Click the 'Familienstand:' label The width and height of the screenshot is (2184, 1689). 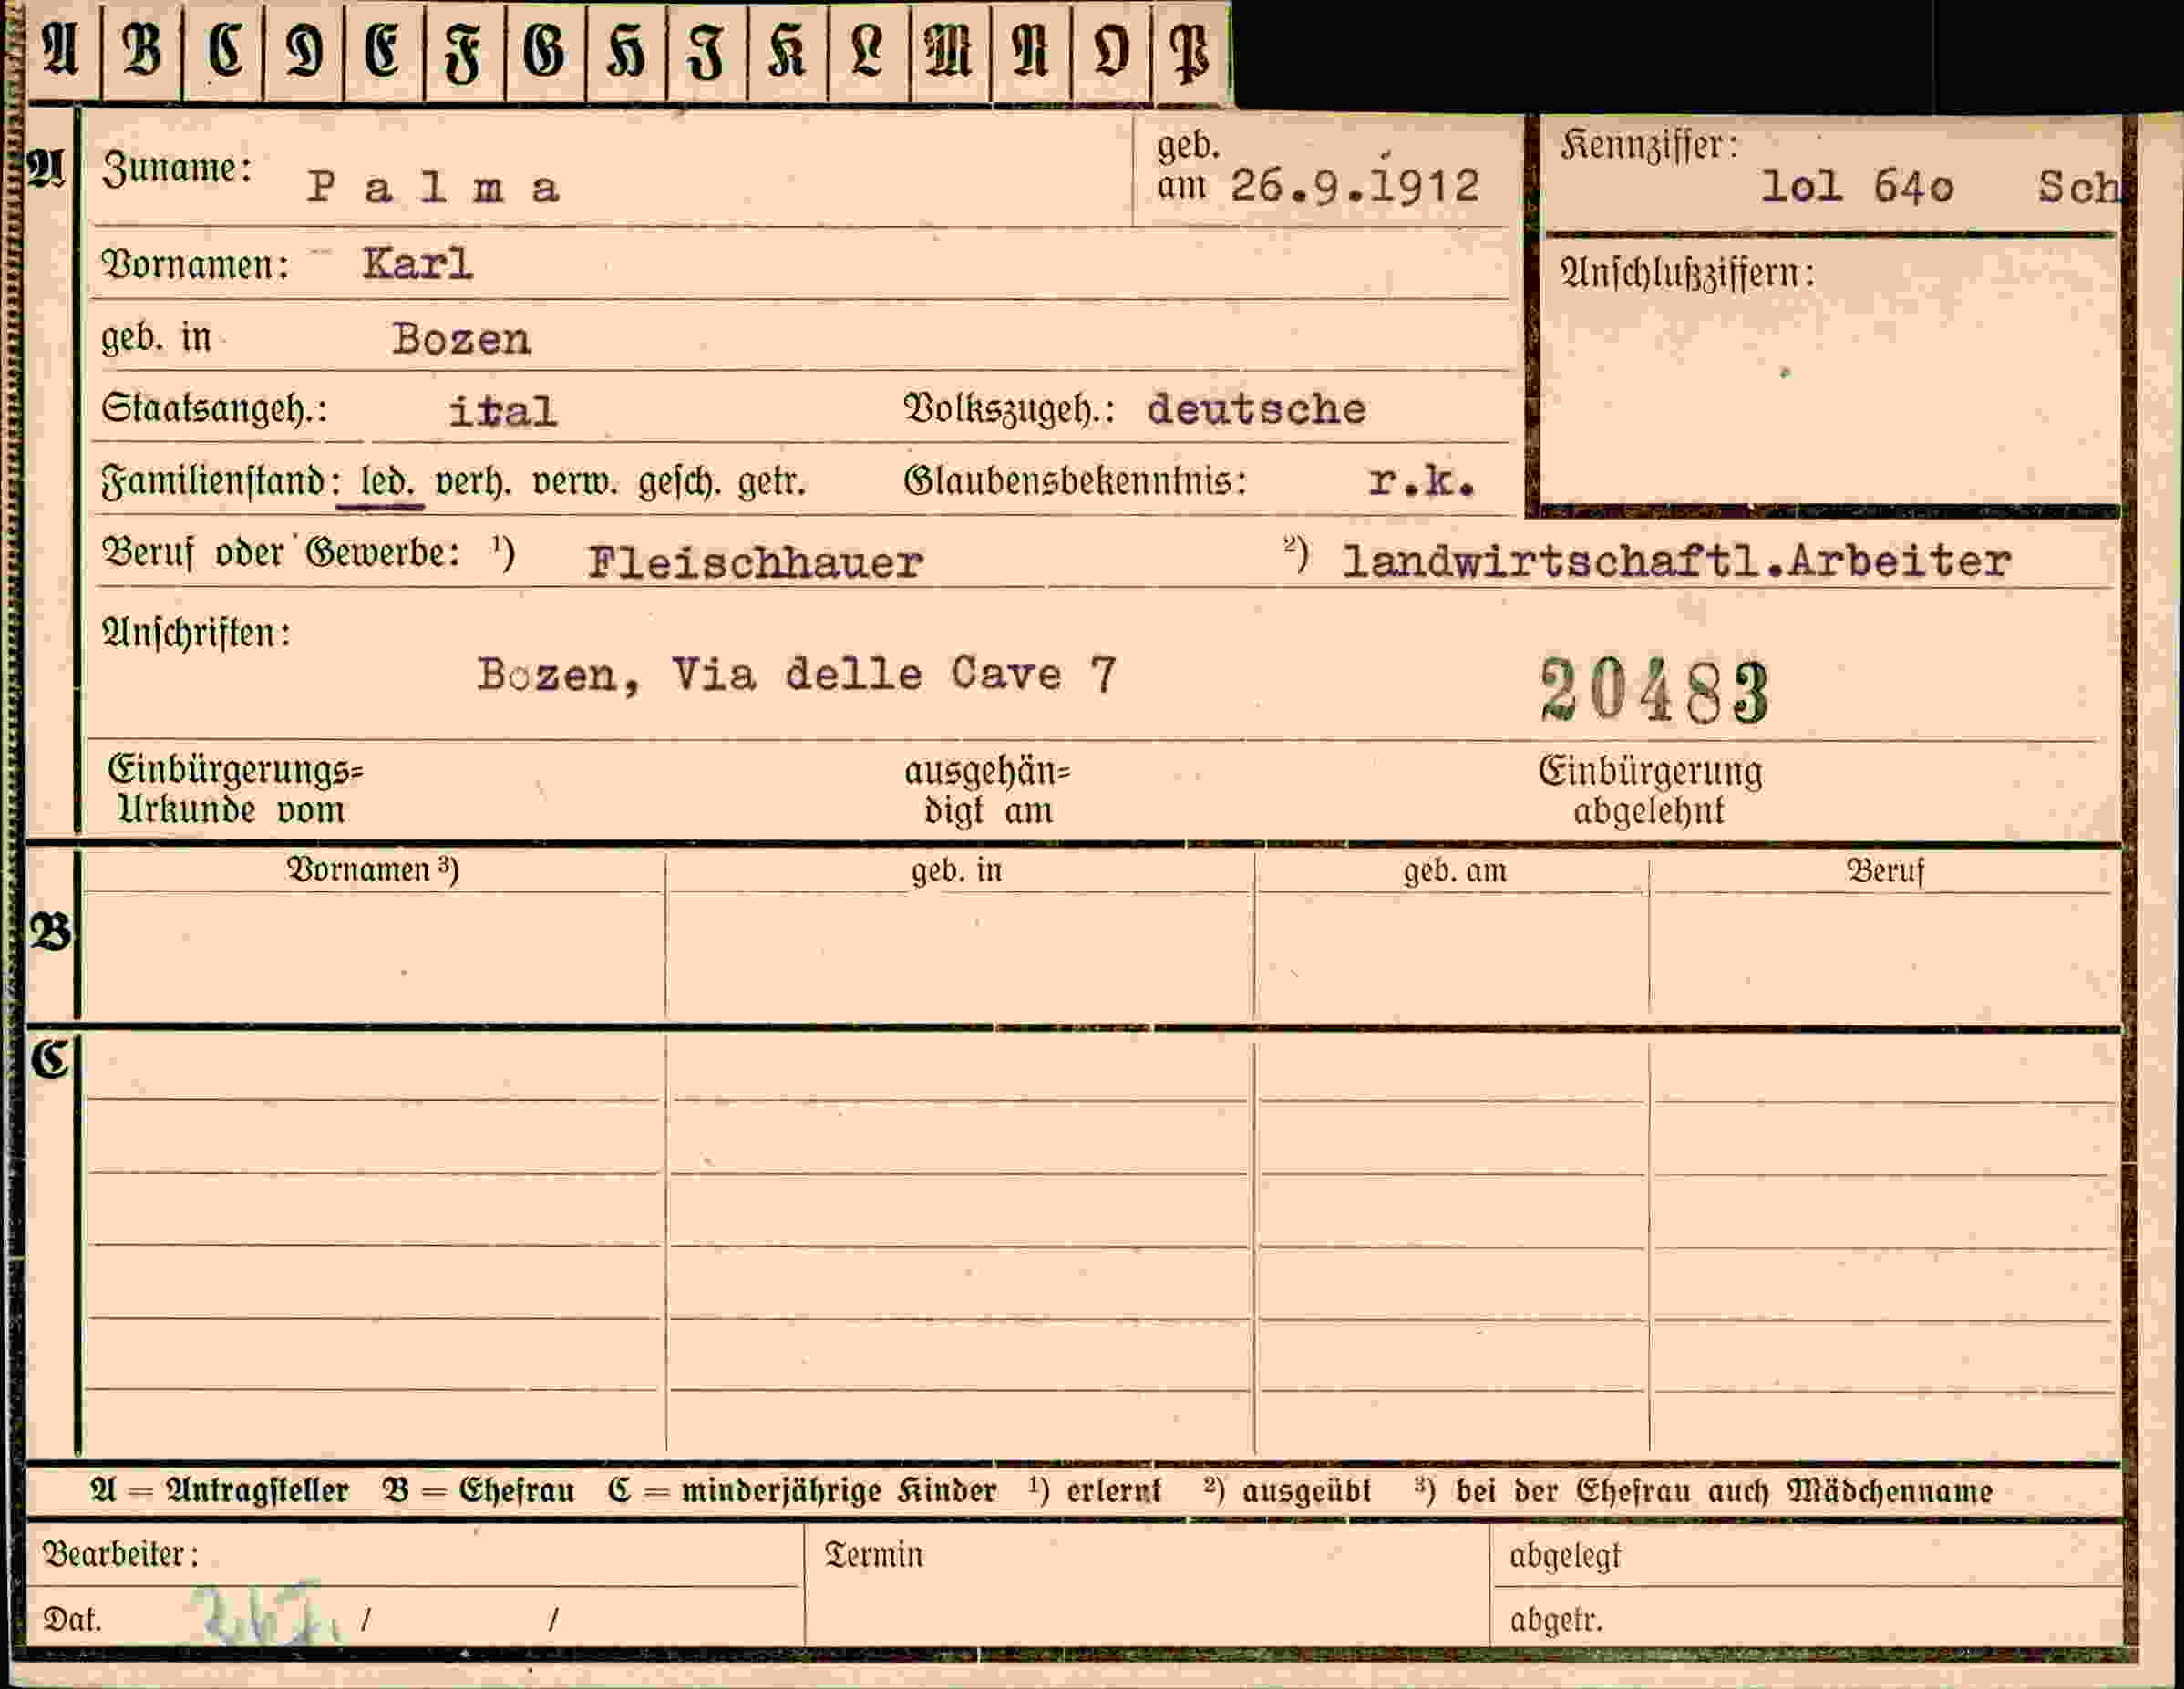point(220,483)
